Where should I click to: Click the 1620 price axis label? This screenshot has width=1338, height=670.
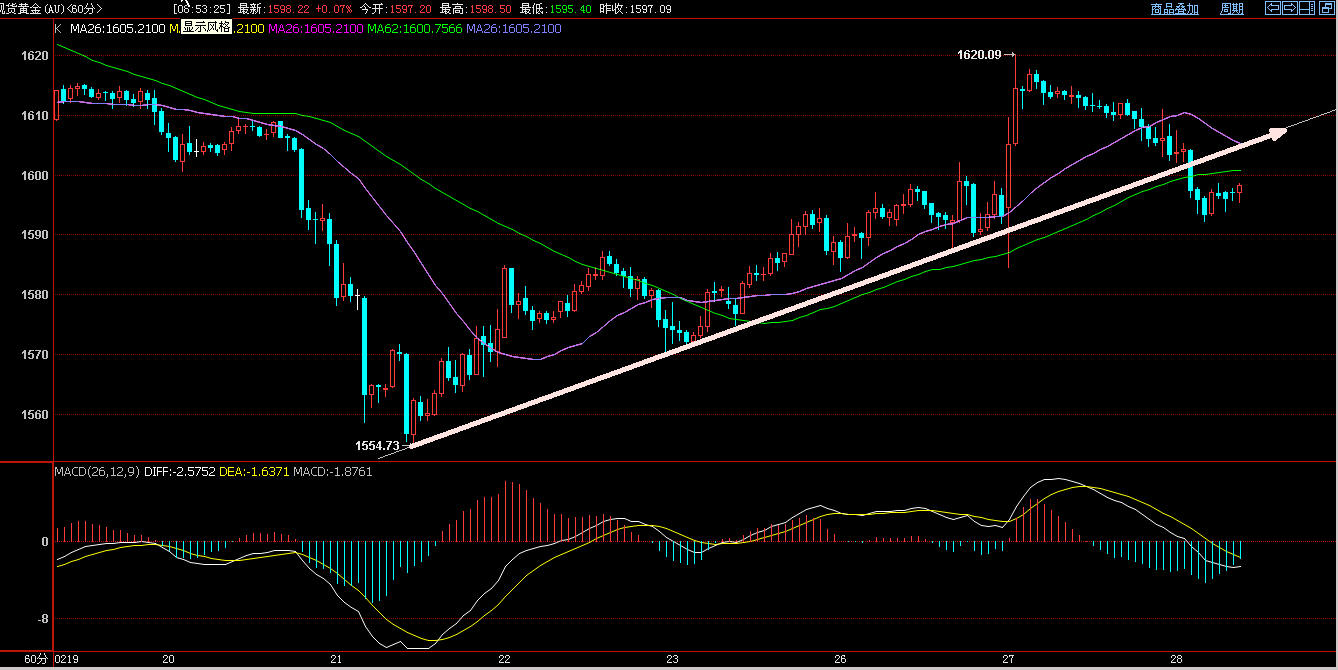35,56
